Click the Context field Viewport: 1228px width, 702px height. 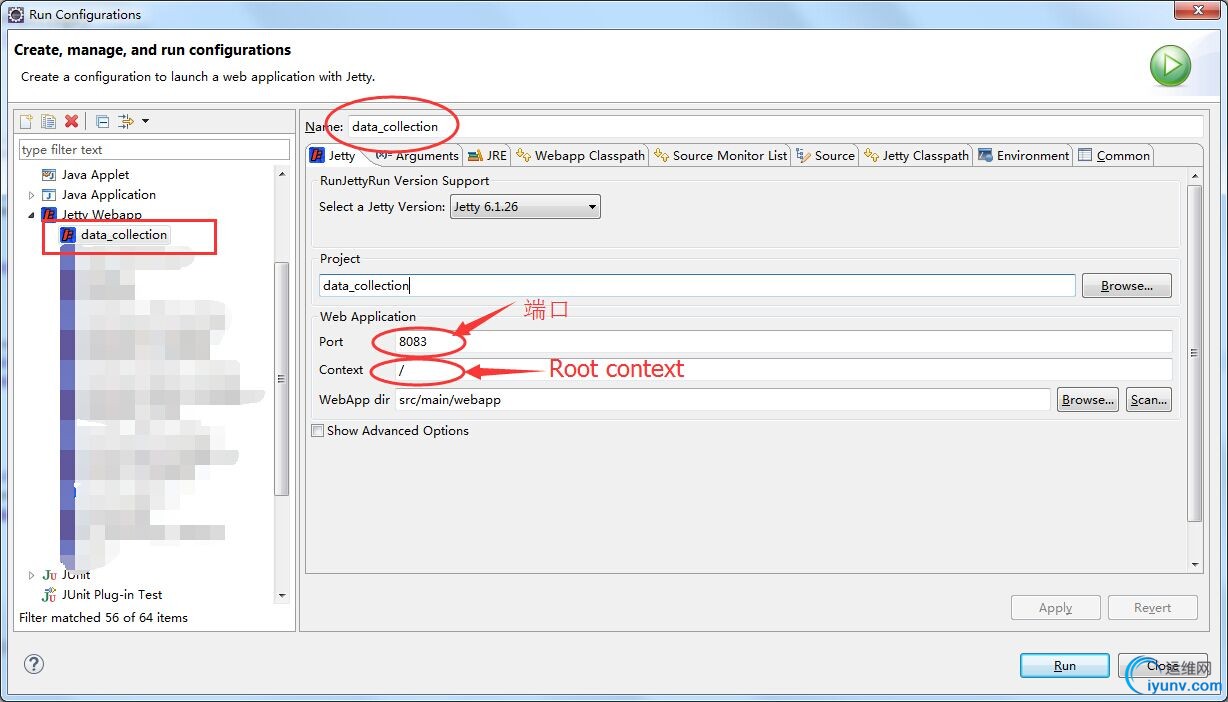784,370
